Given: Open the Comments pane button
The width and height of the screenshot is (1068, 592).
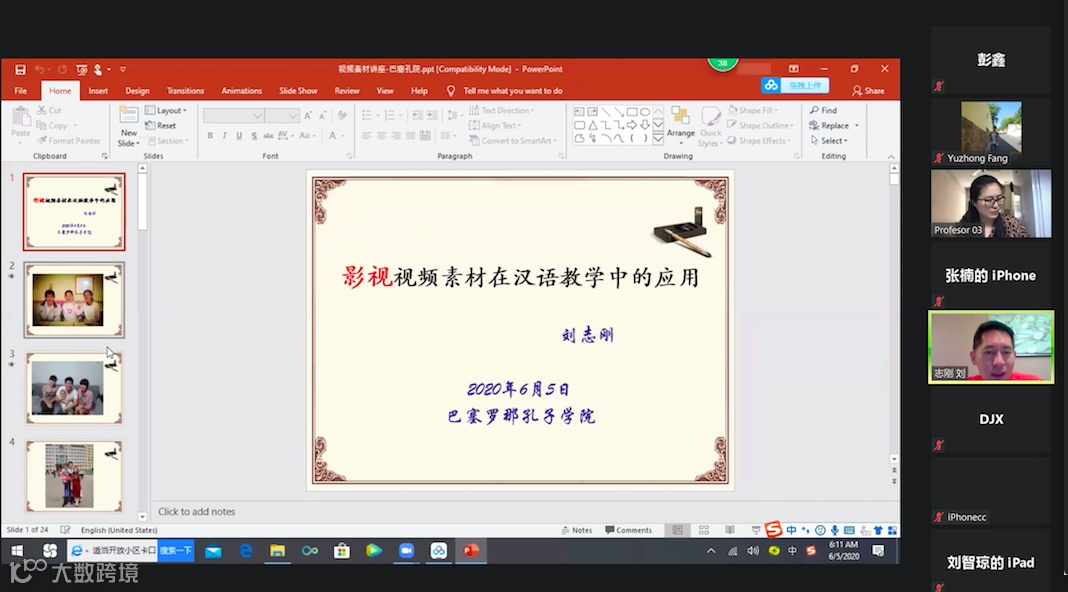Looking at the screenshot, I should [x=629, y=530].
